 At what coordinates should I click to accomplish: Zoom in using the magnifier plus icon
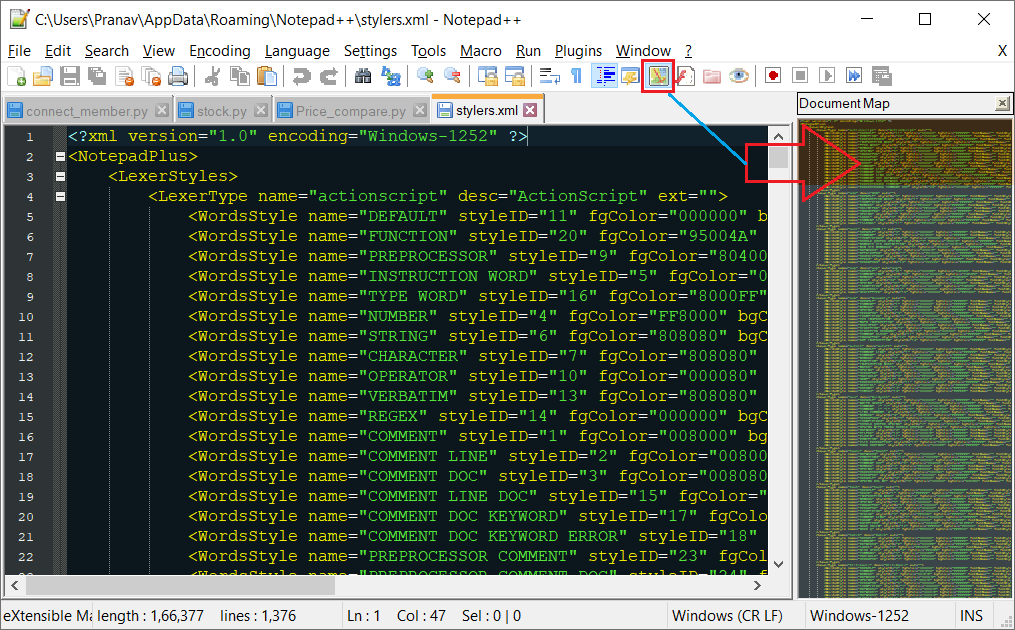pyautogui.click(x=425, y=76)
